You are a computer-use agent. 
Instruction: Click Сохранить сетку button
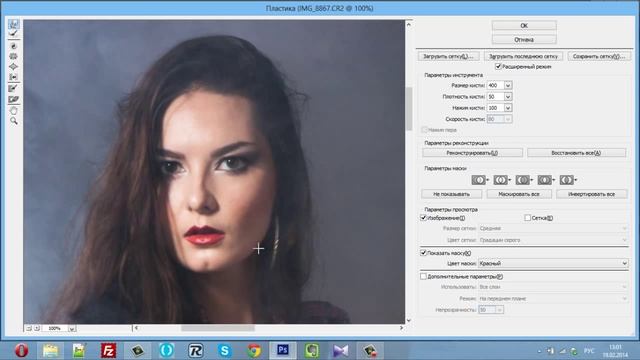point(599,56)
